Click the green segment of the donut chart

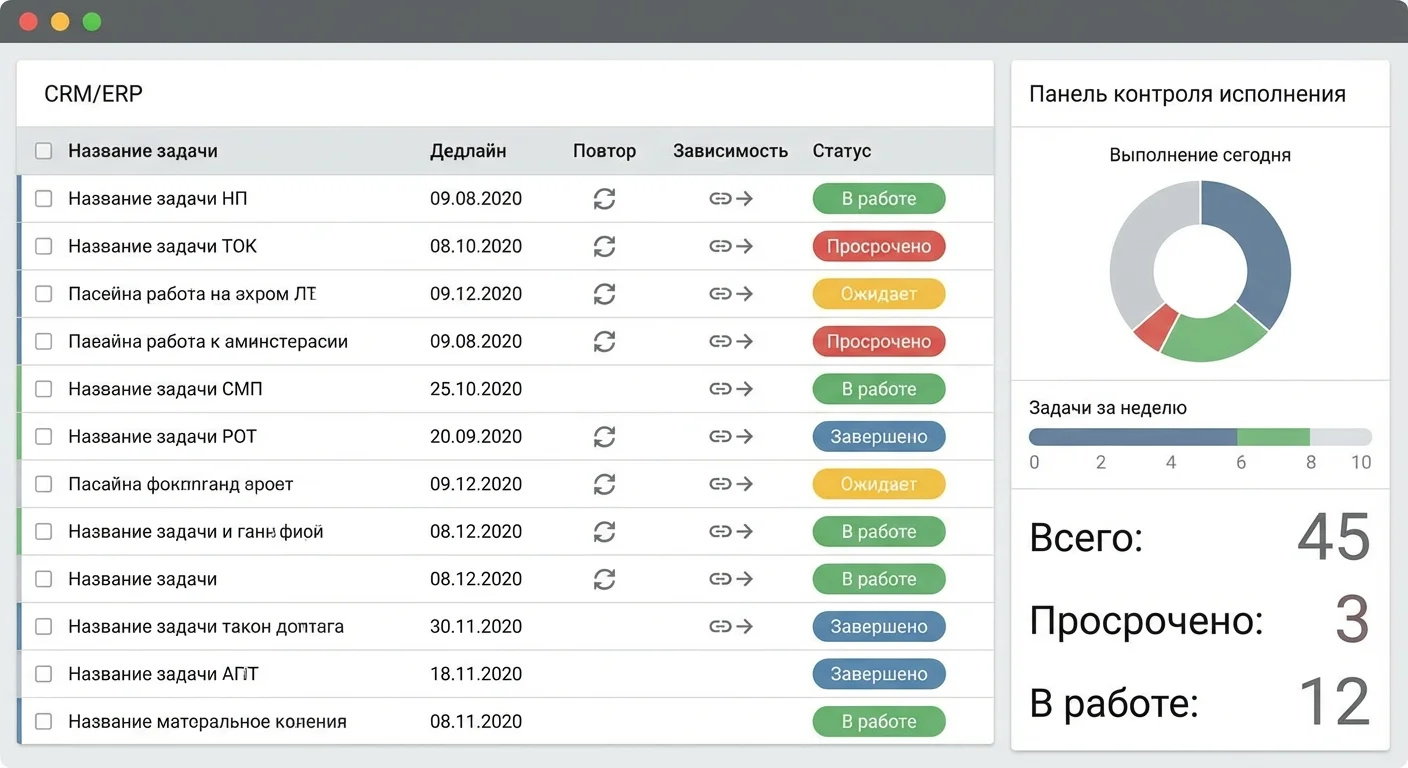click(1215, 337)
